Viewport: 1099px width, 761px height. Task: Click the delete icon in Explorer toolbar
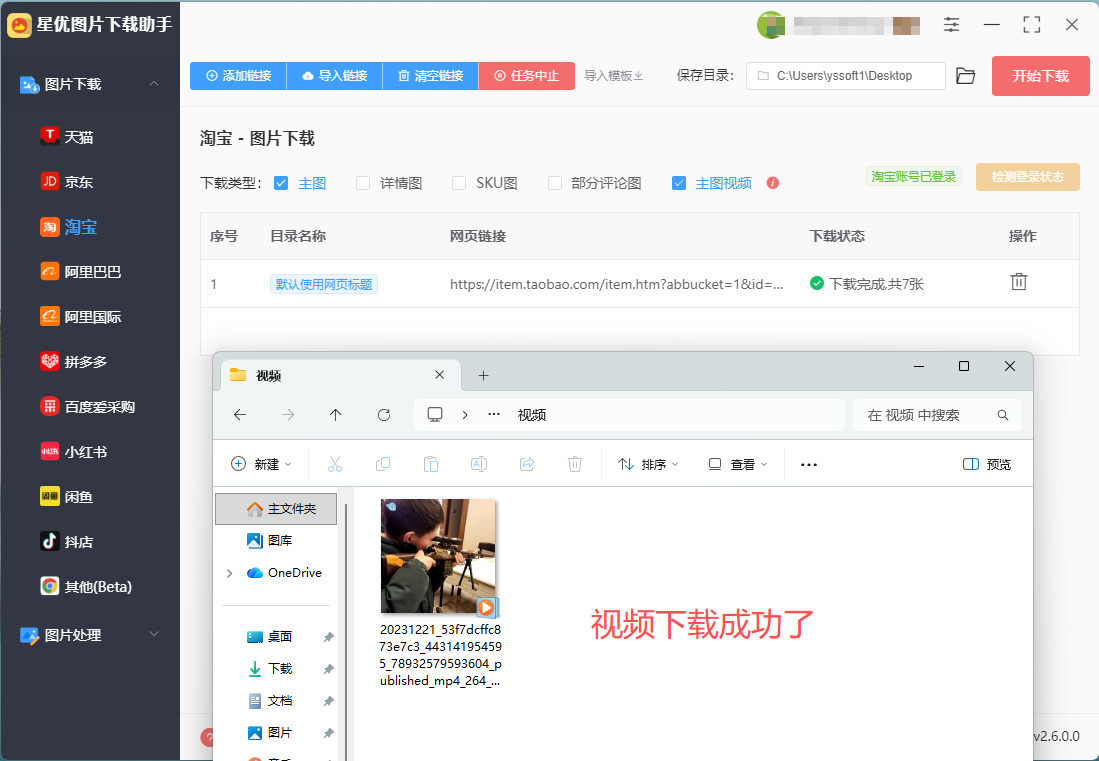(x=575, y=464)
